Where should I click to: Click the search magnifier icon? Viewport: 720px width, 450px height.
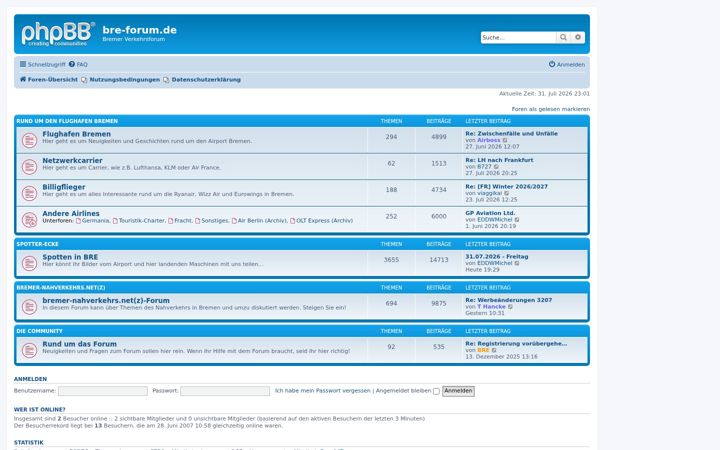tap(563, 37)
